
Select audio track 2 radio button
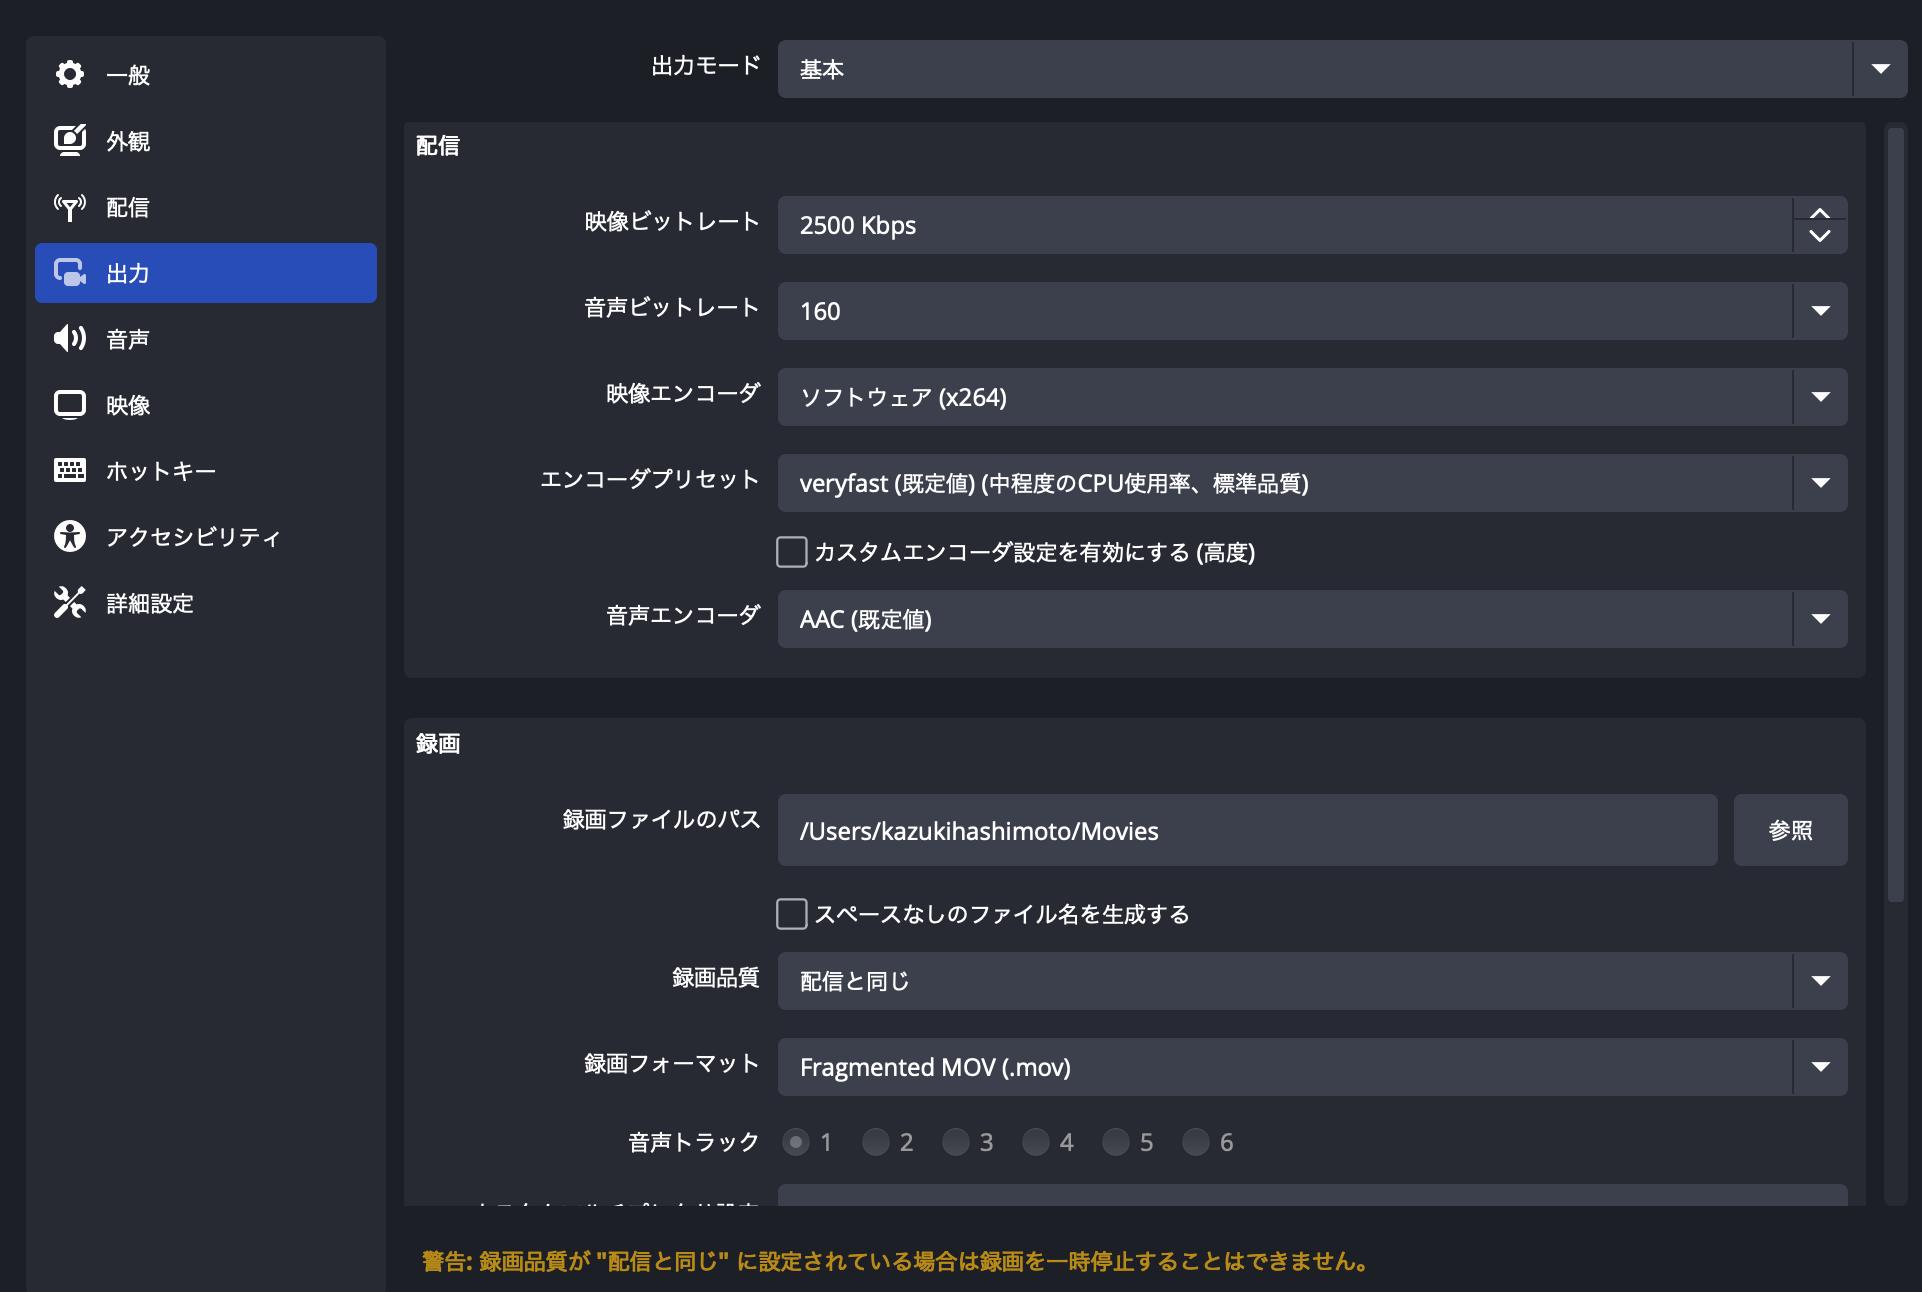click(x=876, y=1142)
